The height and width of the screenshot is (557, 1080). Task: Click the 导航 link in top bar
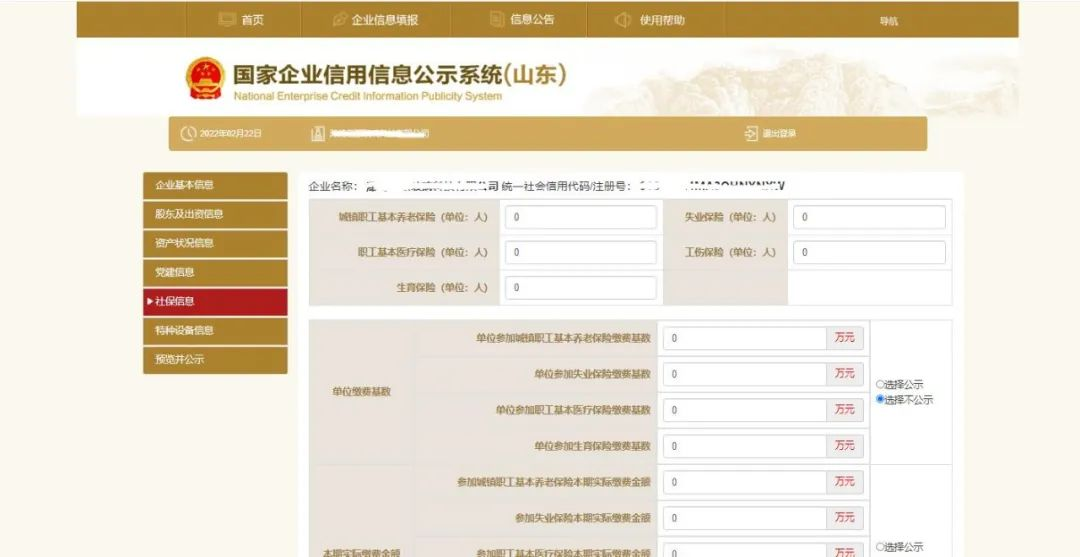point(888,21)
